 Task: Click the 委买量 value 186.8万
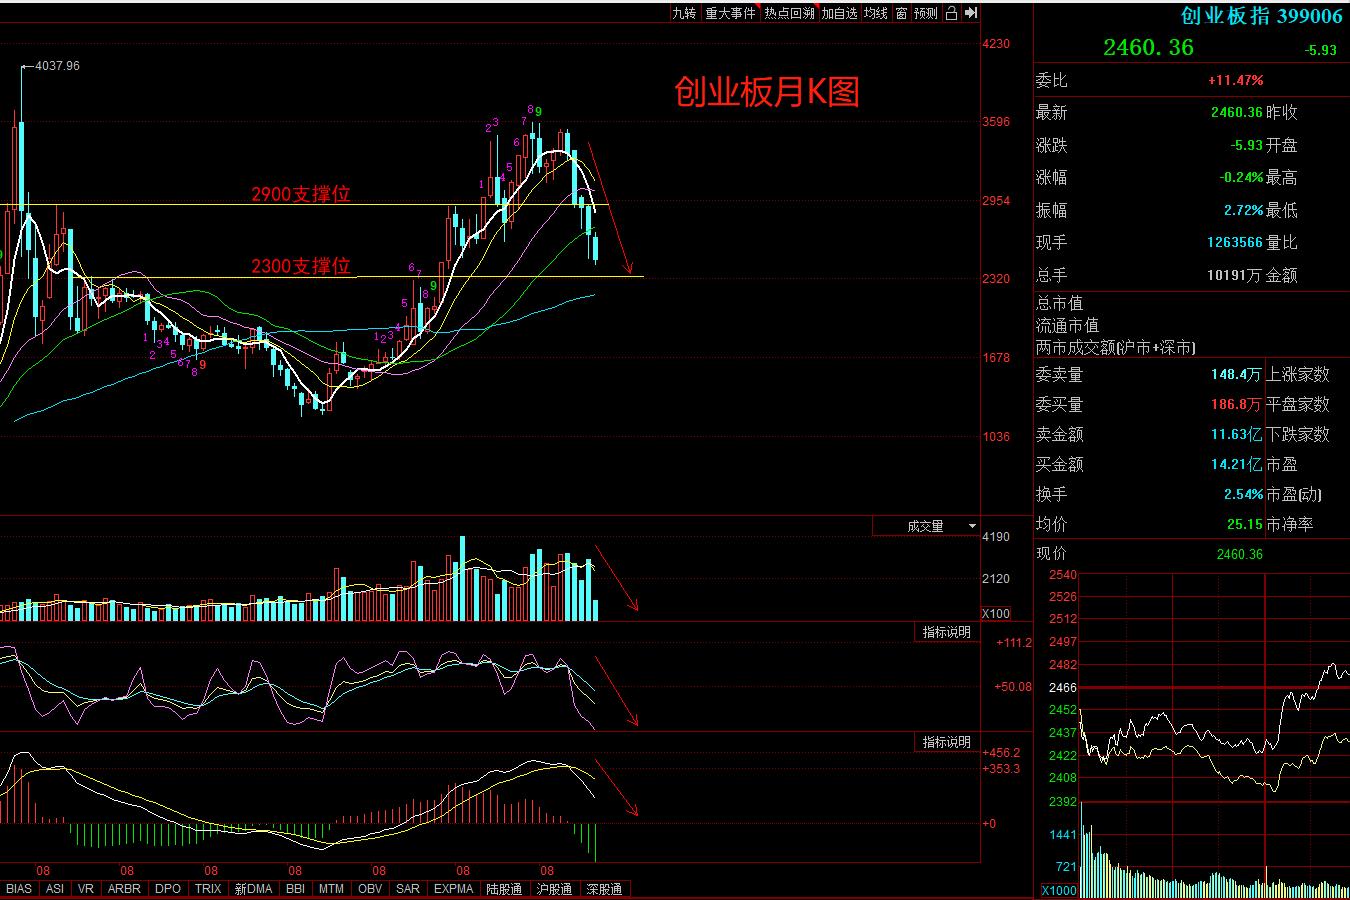point(1236,404)
